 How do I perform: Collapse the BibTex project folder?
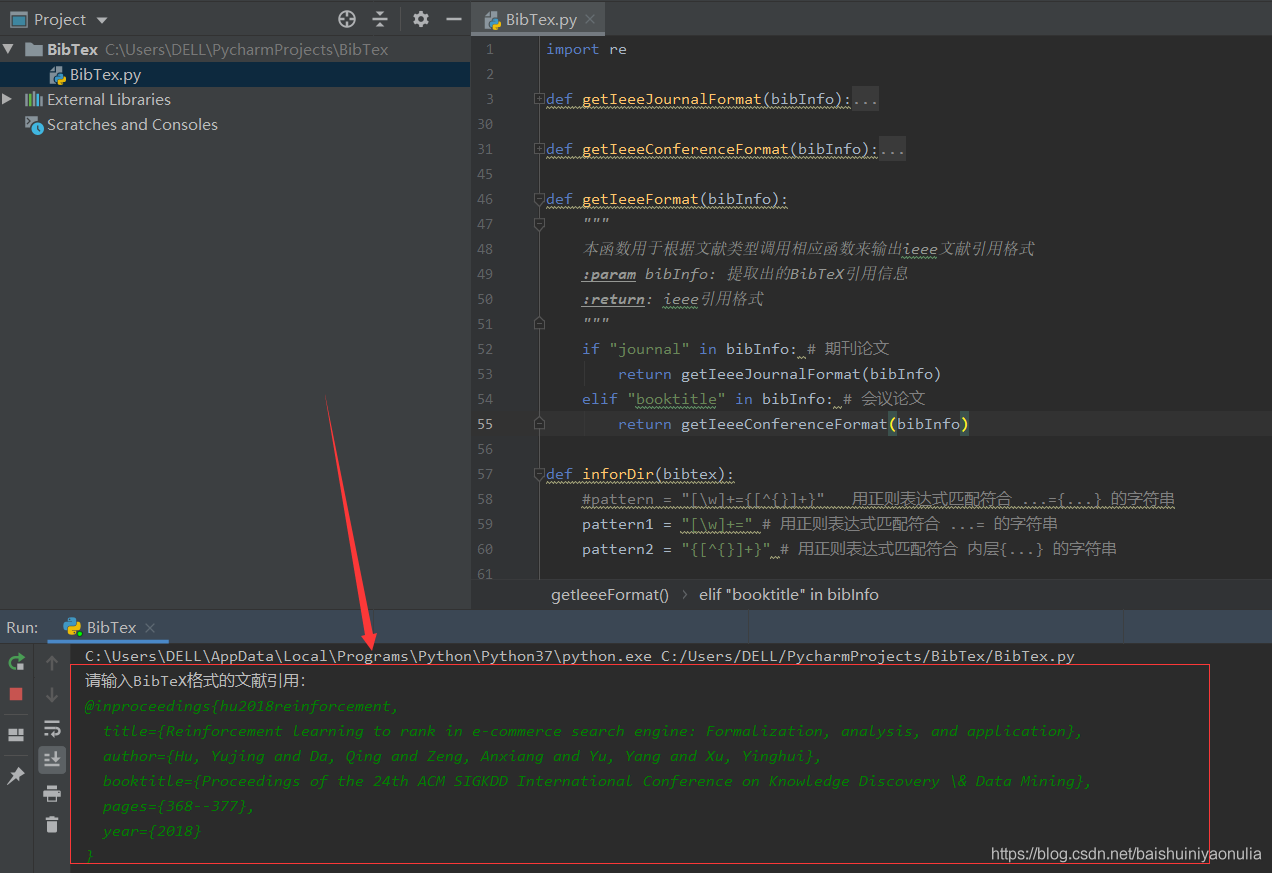(8, 49)
